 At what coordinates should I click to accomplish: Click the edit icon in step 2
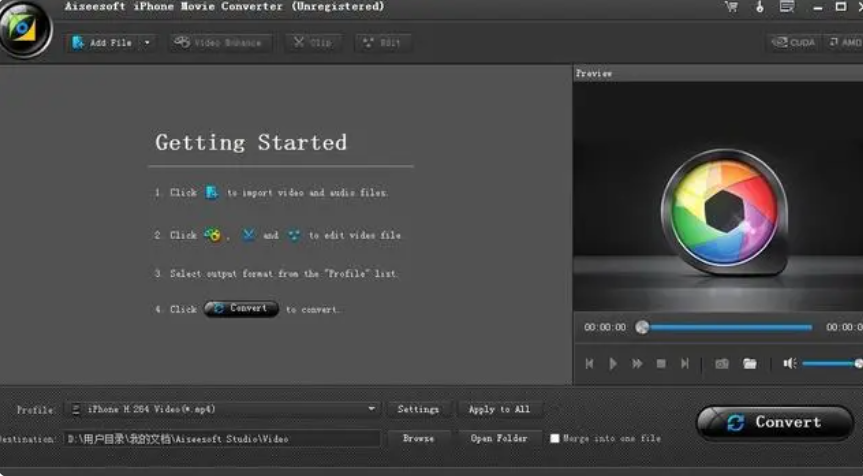tap(294, 235)
